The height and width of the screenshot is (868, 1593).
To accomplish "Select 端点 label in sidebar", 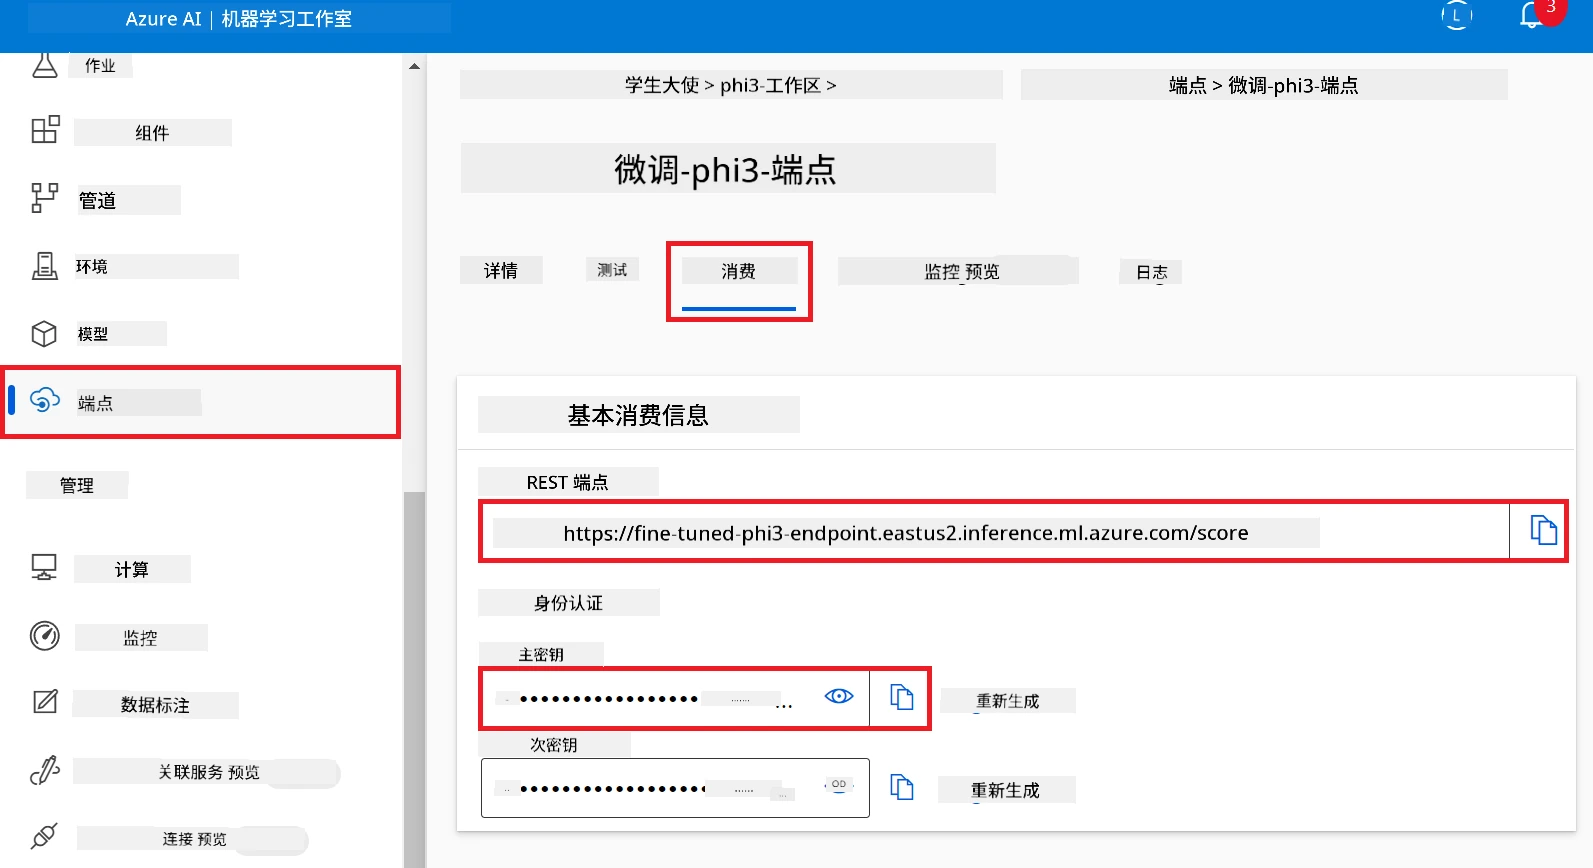I will tap(96, 403).
